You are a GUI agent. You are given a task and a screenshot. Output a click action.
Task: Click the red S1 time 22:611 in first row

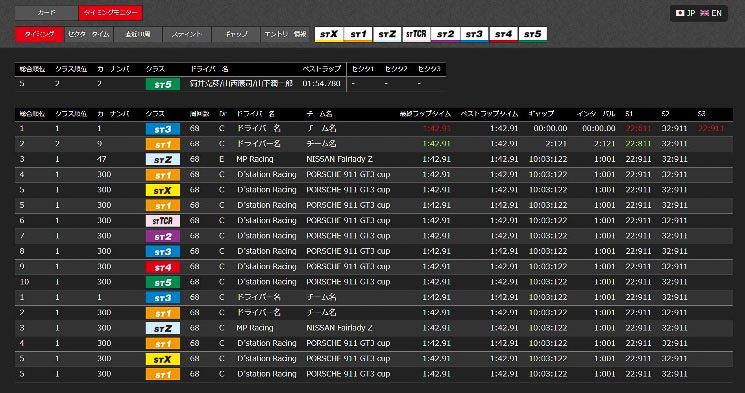(638, 129)
